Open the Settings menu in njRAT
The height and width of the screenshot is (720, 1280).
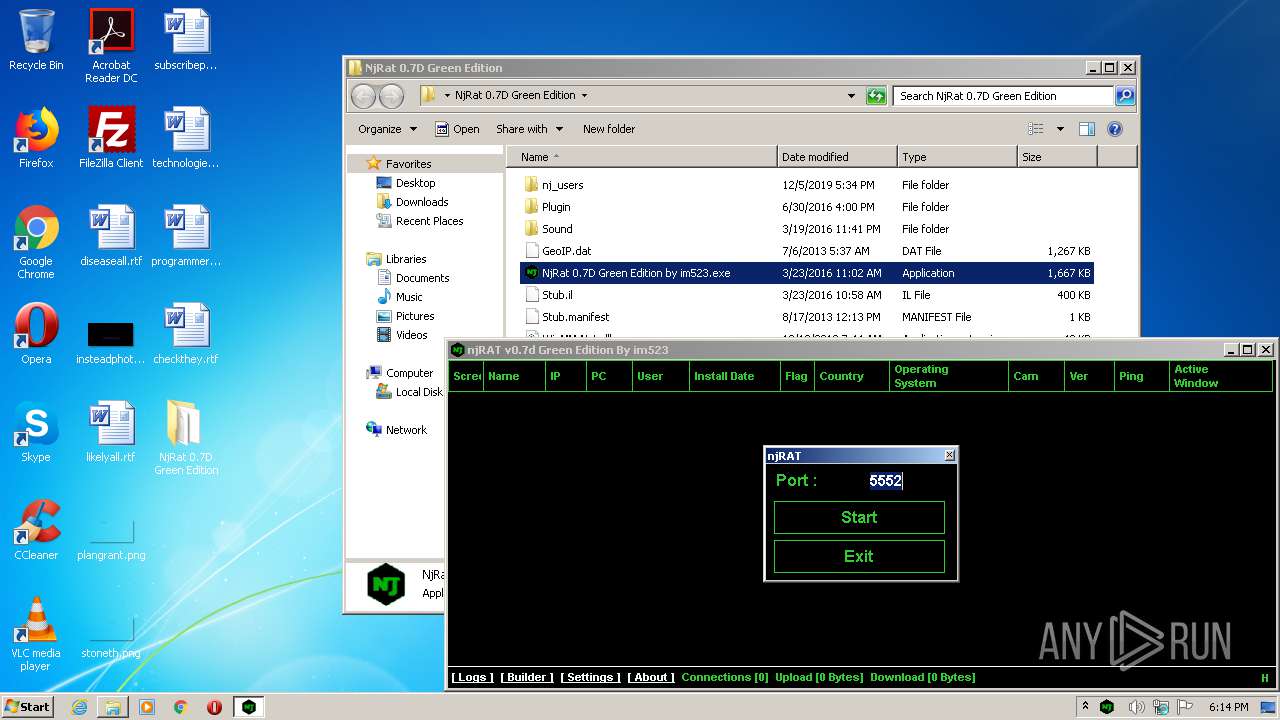590,677
